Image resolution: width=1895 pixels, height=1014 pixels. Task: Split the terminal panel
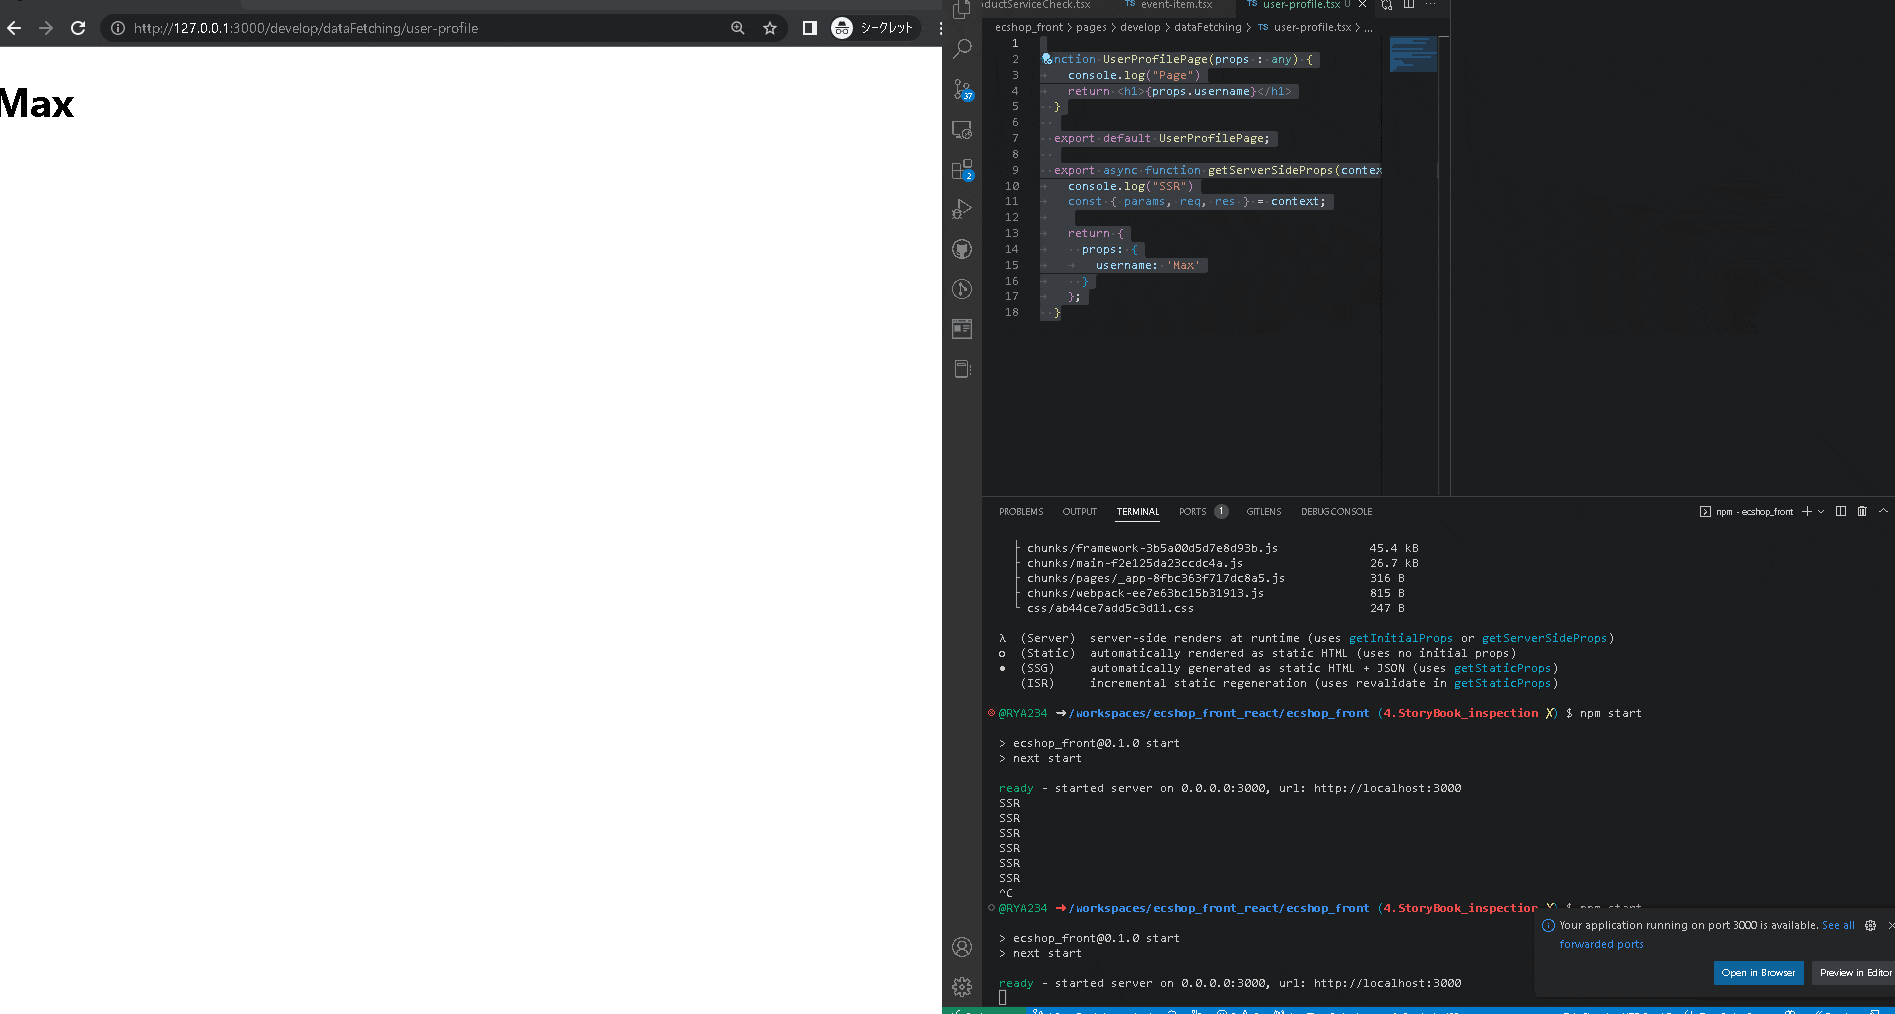click(x=1841, y=512)
